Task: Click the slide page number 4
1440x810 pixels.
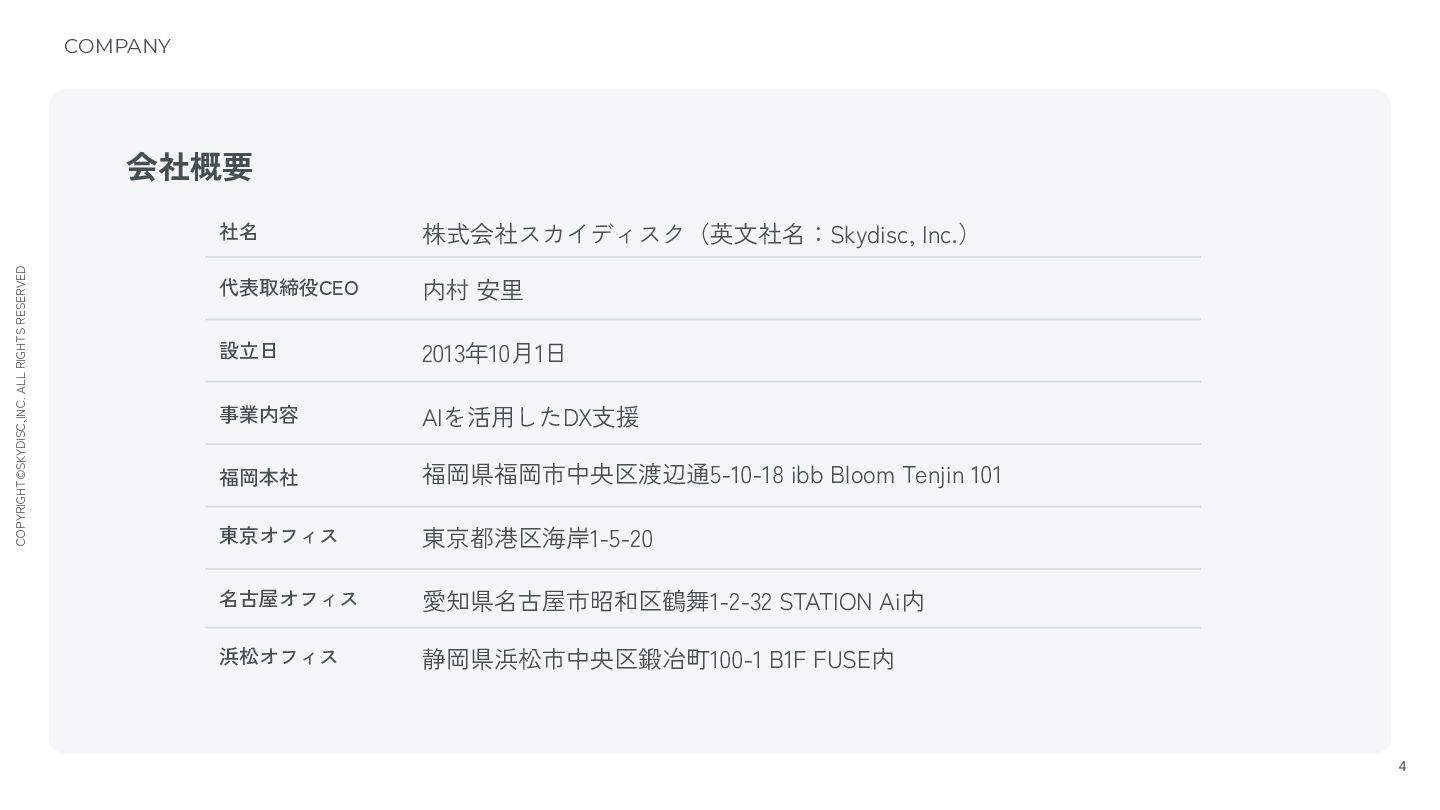Action: 1402,767
